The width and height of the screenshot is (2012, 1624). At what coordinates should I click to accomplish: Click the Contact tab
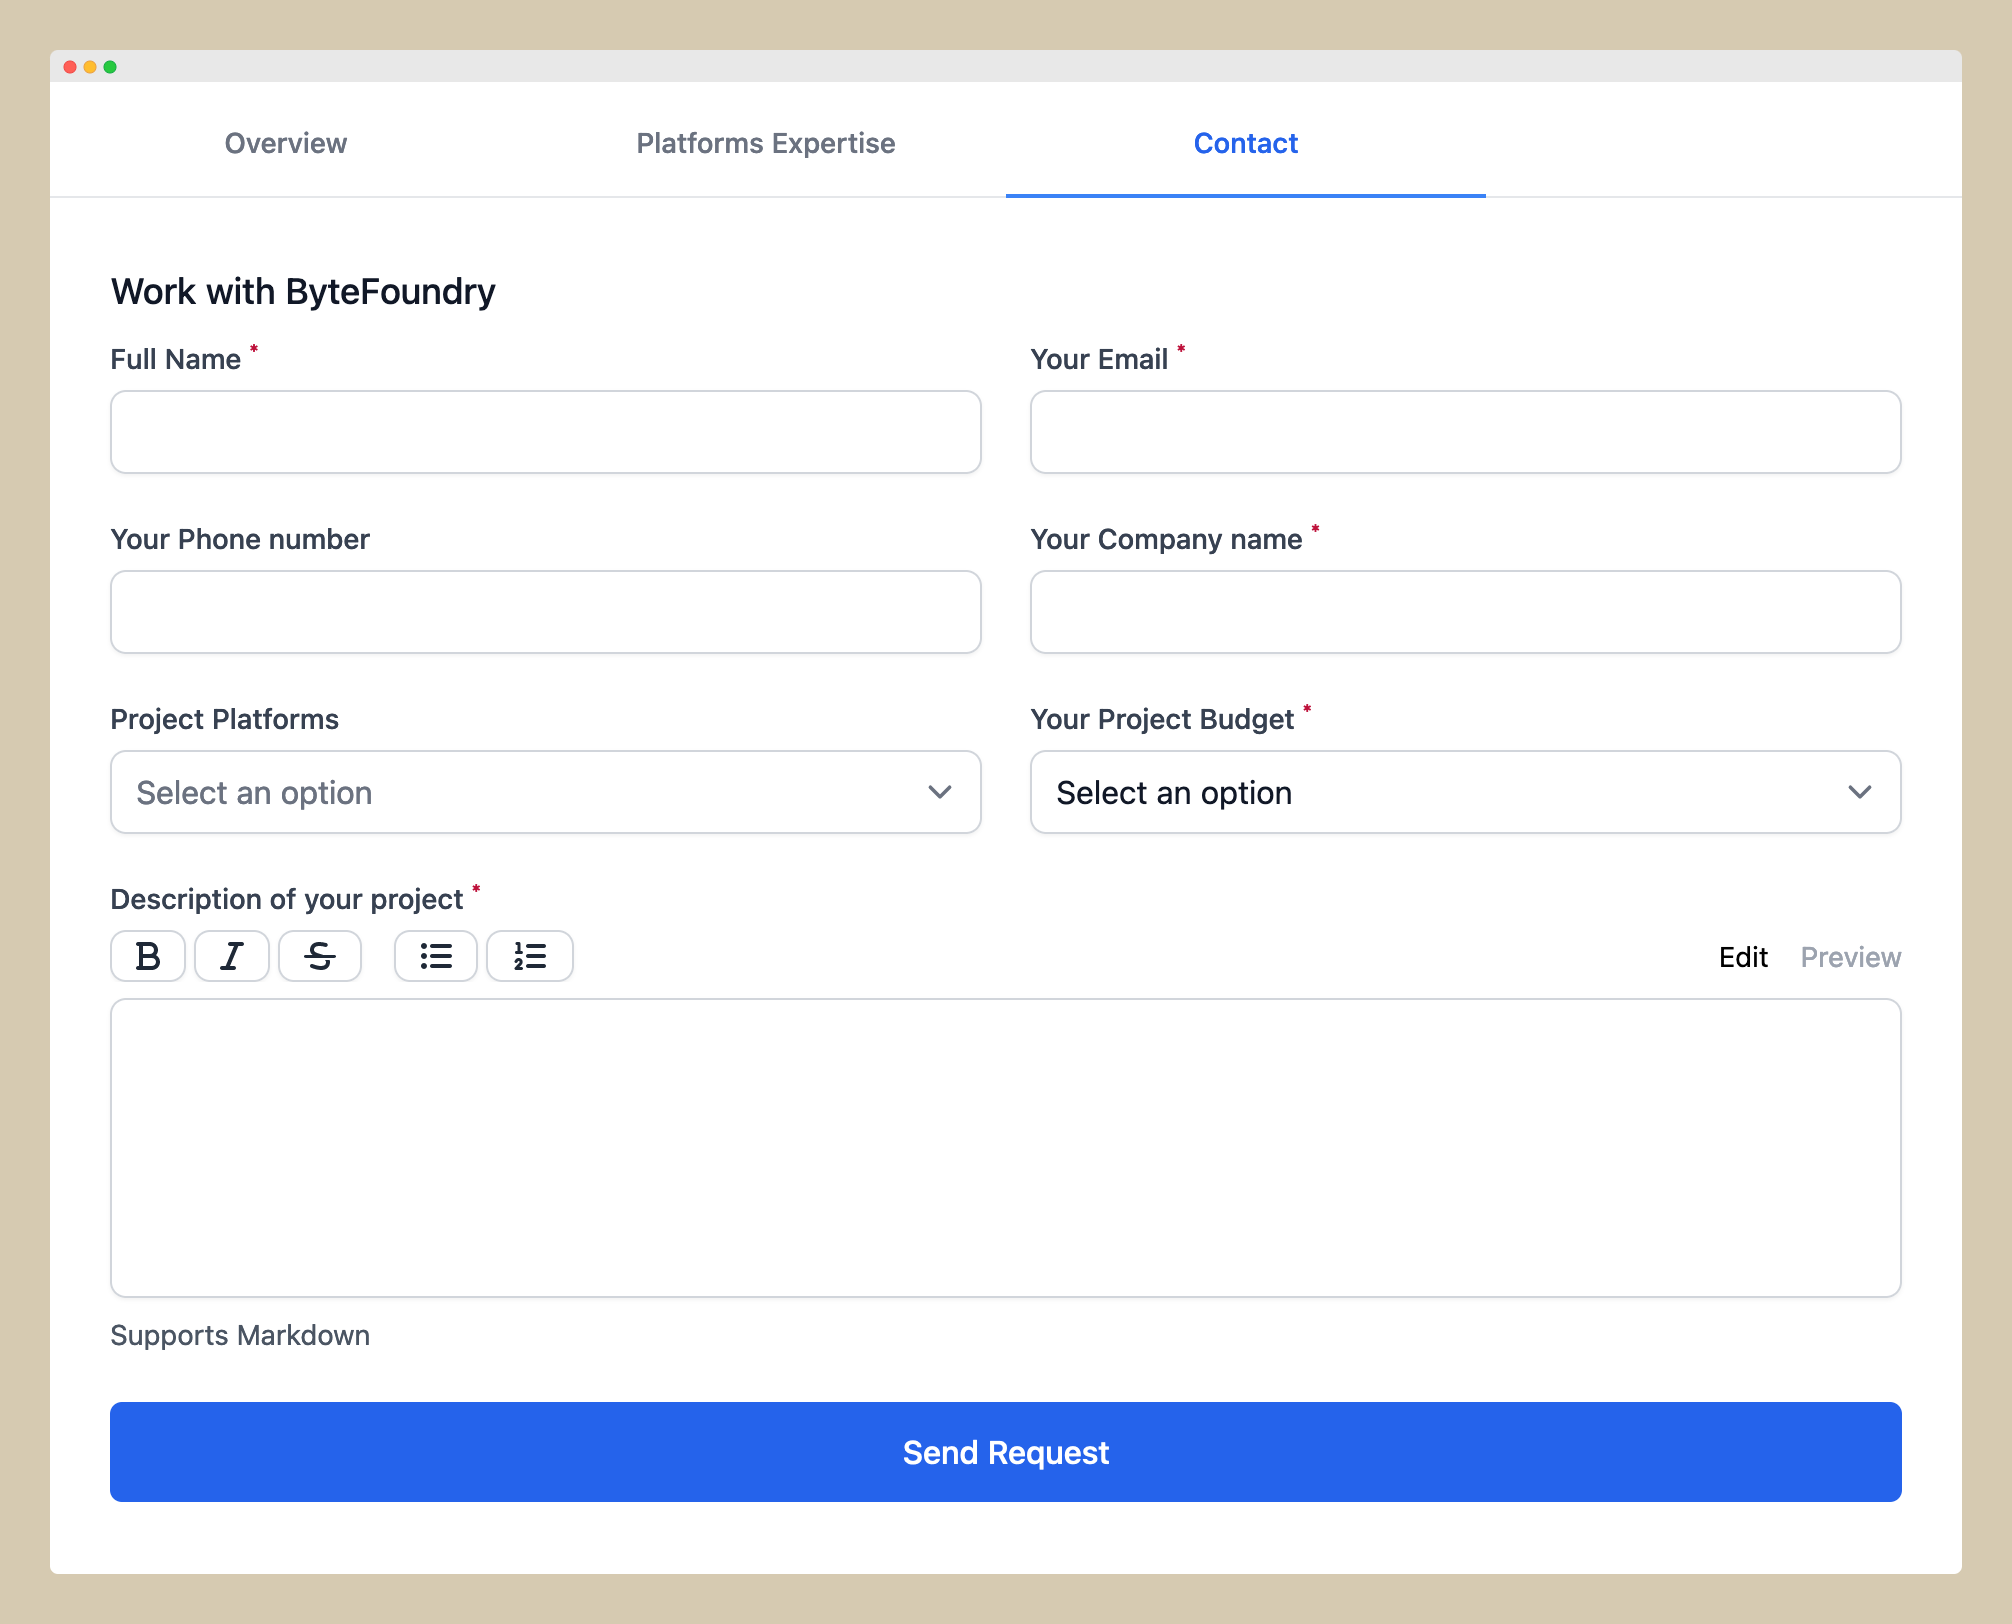coord(1246,143)
